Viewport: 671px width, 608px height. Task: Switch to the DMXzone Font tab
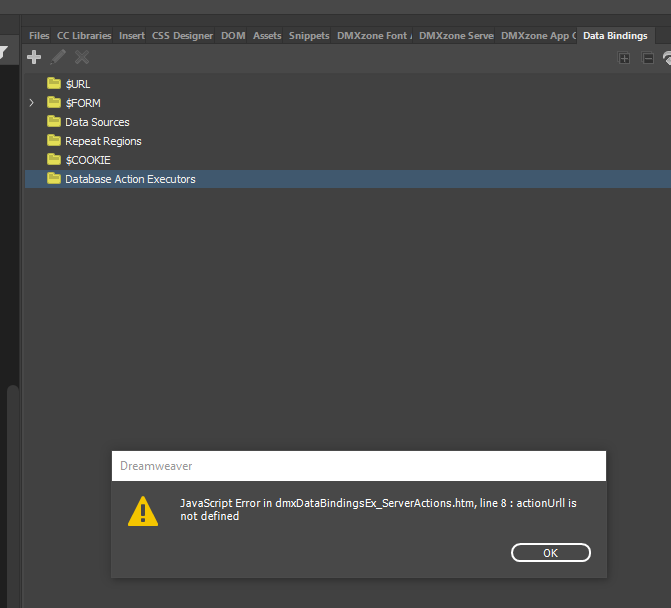pyautogui.click(x=374, y=36)
